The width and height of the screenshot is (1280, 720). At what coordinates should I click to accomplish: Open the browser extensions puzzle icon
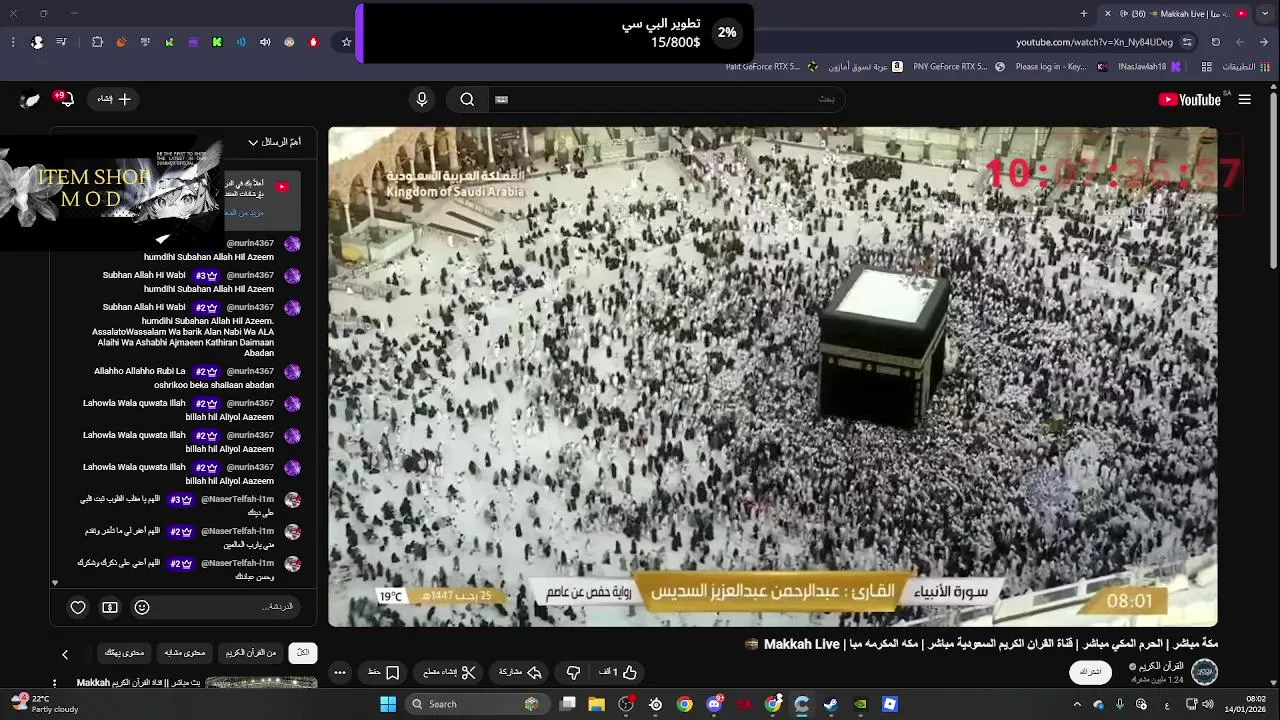[97, 42]
